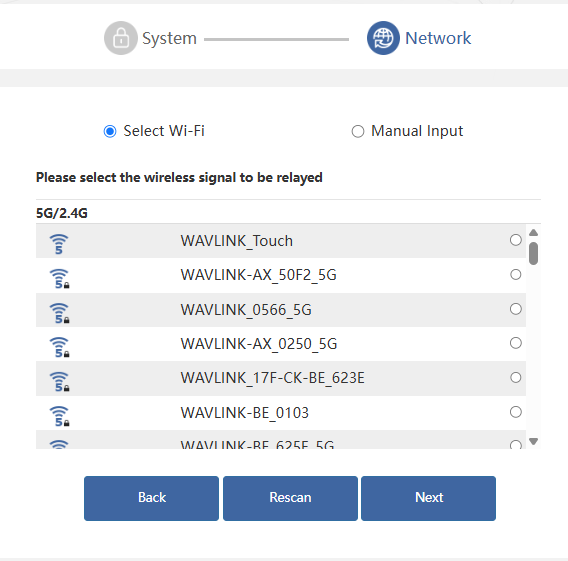This screenshot has height=561, width=568.
Task: Proceed with the Next button
Action: tap(429, 498)
